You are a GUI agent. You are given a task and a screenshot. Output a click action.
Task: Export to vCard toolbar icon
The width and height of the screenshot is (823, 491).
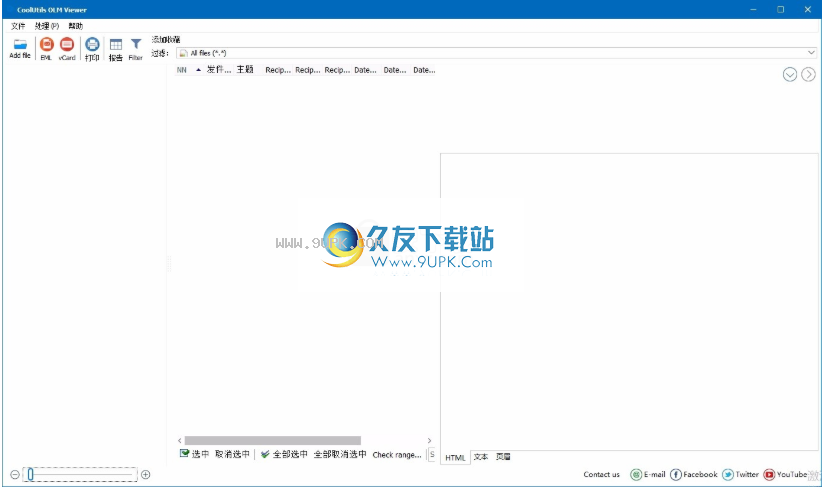[x=67, y=44]
